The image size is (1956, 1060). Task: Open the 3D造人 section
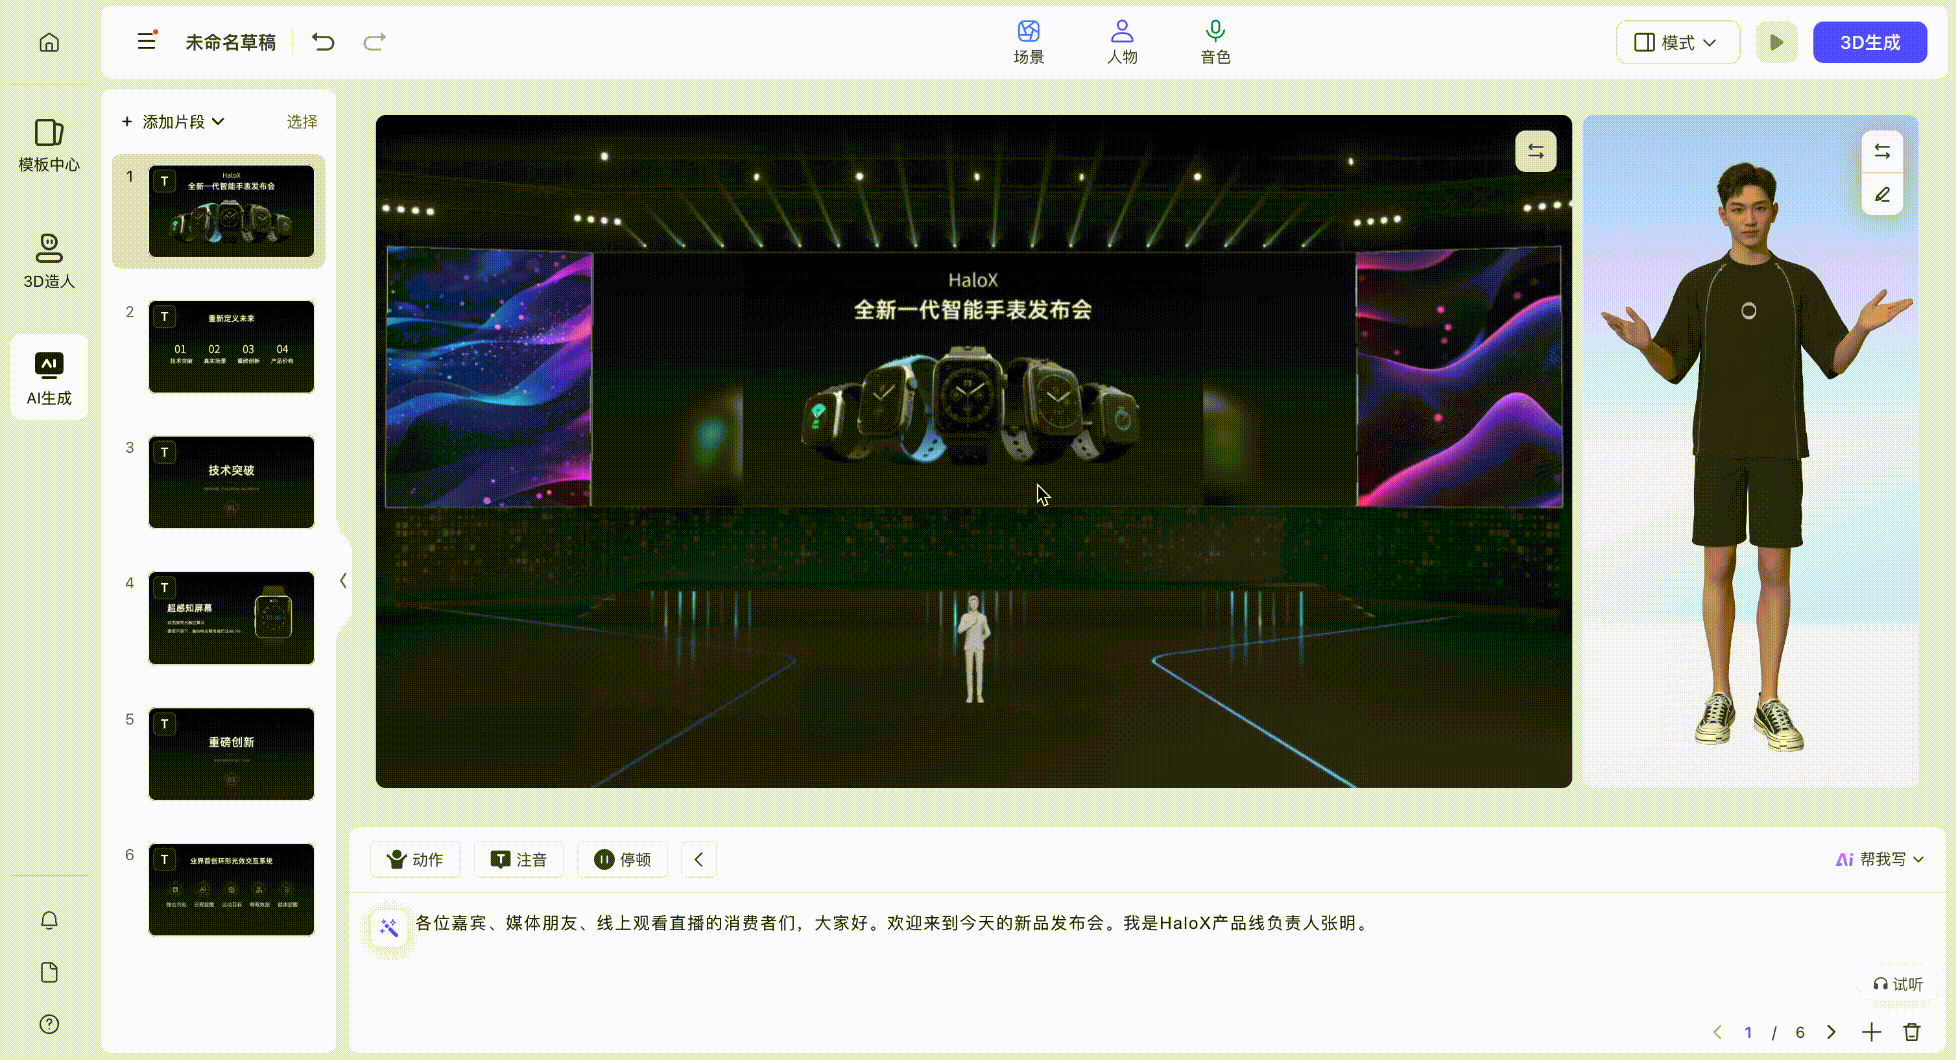click(x=49, y=262)
